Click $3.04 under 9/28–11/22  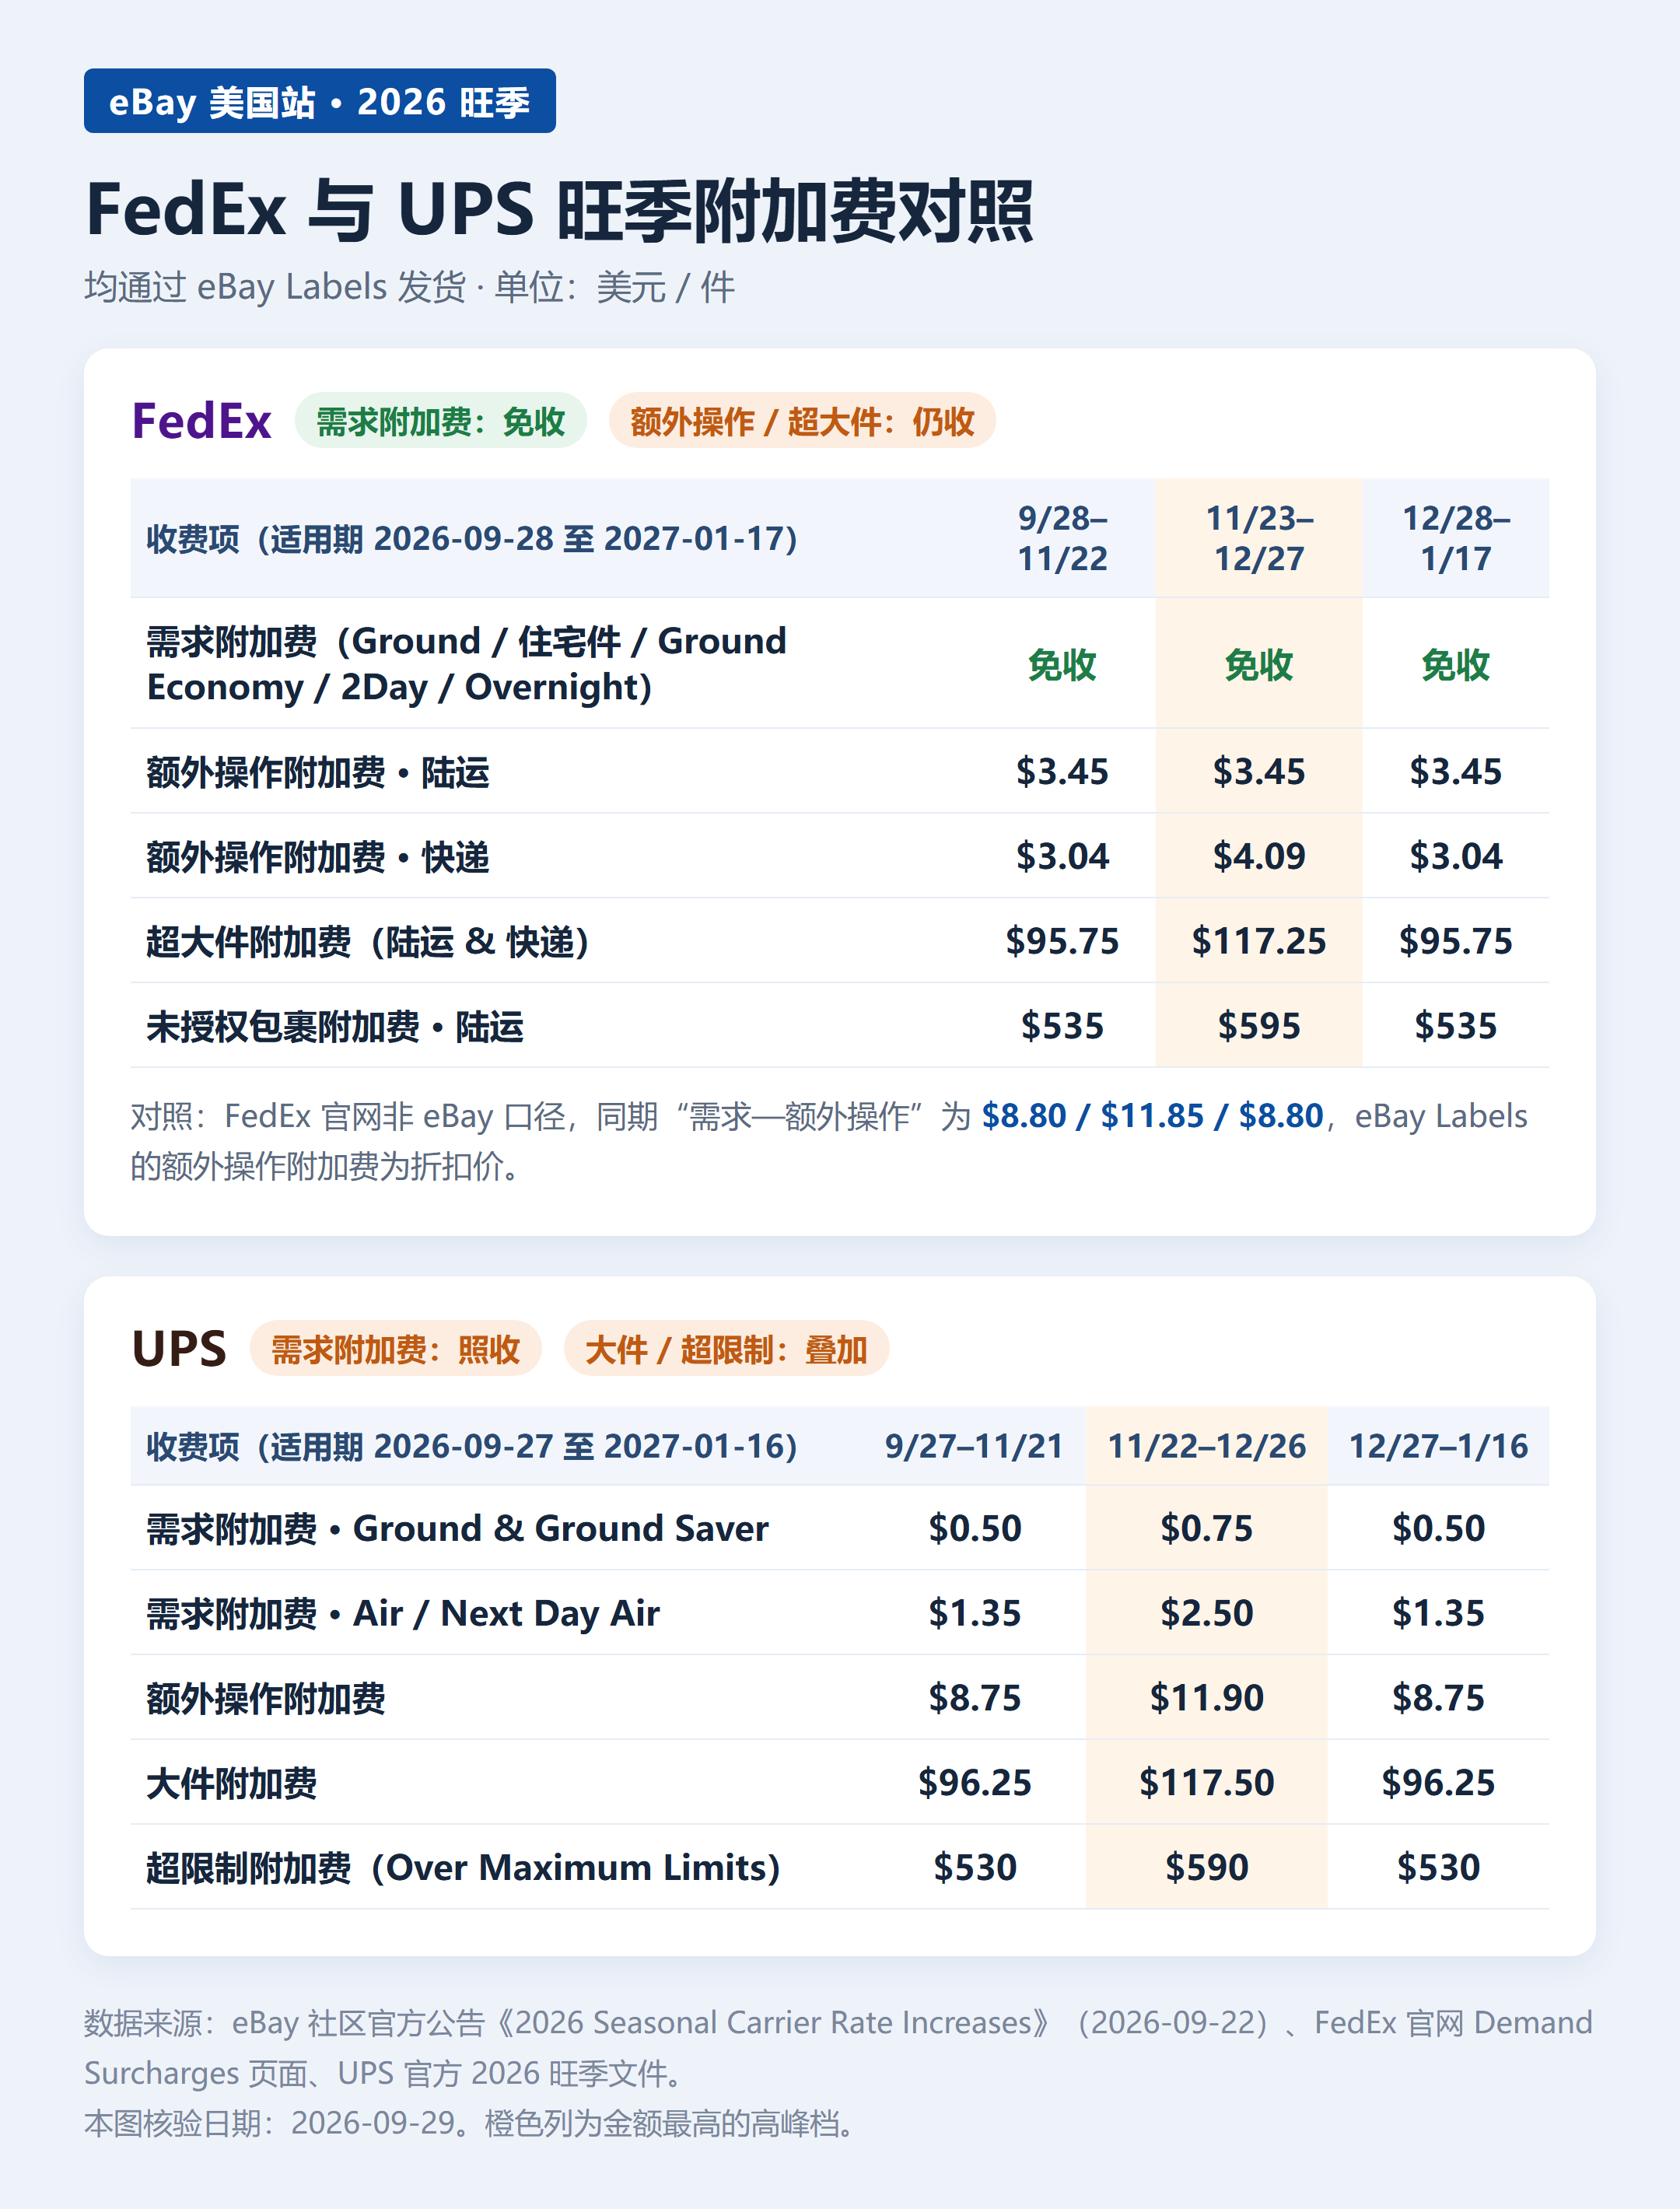click(1062, 856)
